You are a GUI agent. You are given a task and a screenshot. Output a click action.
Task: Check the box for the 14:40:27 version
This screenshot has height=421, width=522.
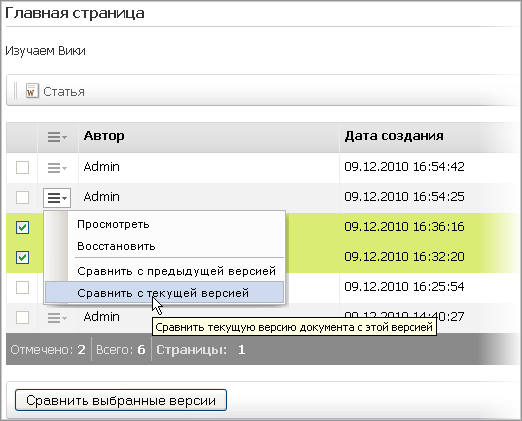[22, 317]
